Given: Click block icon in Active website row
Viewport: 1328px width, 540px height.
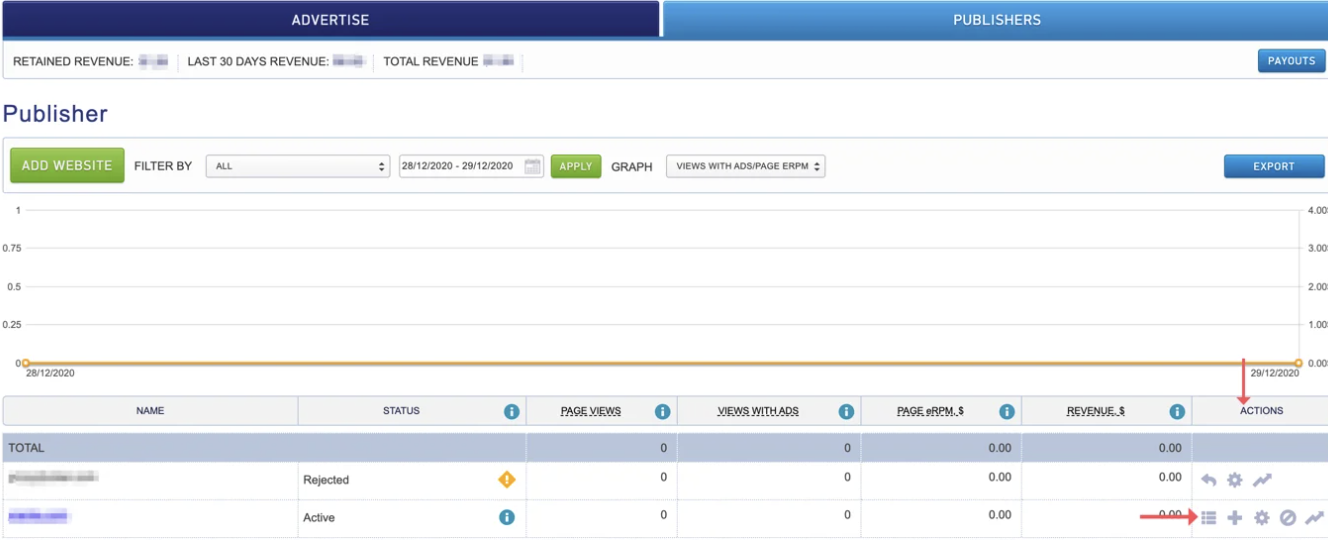Looking at the screenshot, I should [x=1288, y=518].
